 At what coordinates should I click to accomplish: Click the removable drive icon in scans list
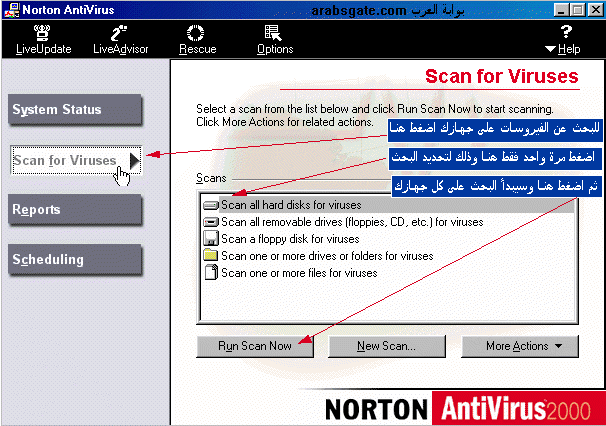(x=211, y=222)
